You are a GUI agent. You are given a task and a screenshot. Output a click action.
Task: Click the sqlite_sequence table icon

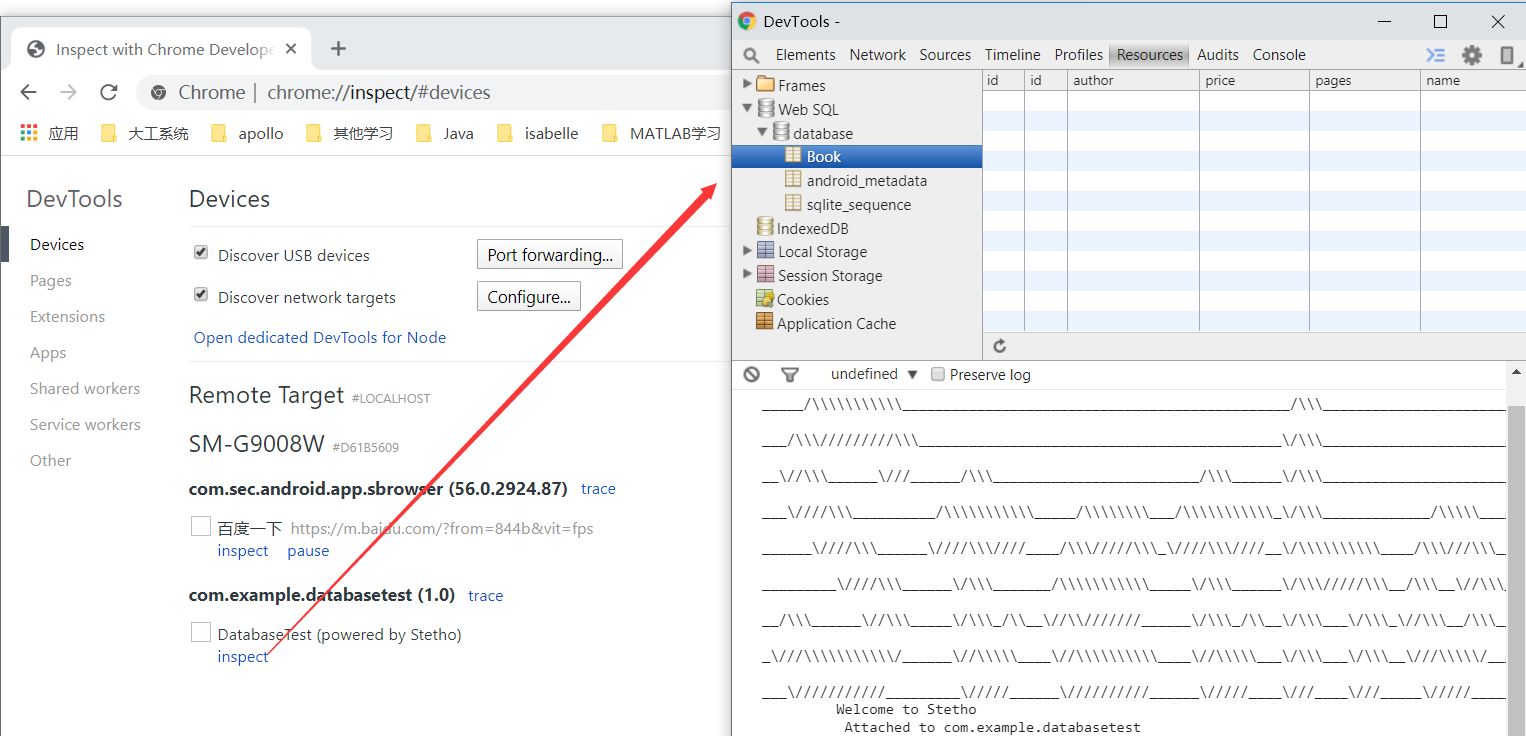pyautogui.click(x=793, y=204)
